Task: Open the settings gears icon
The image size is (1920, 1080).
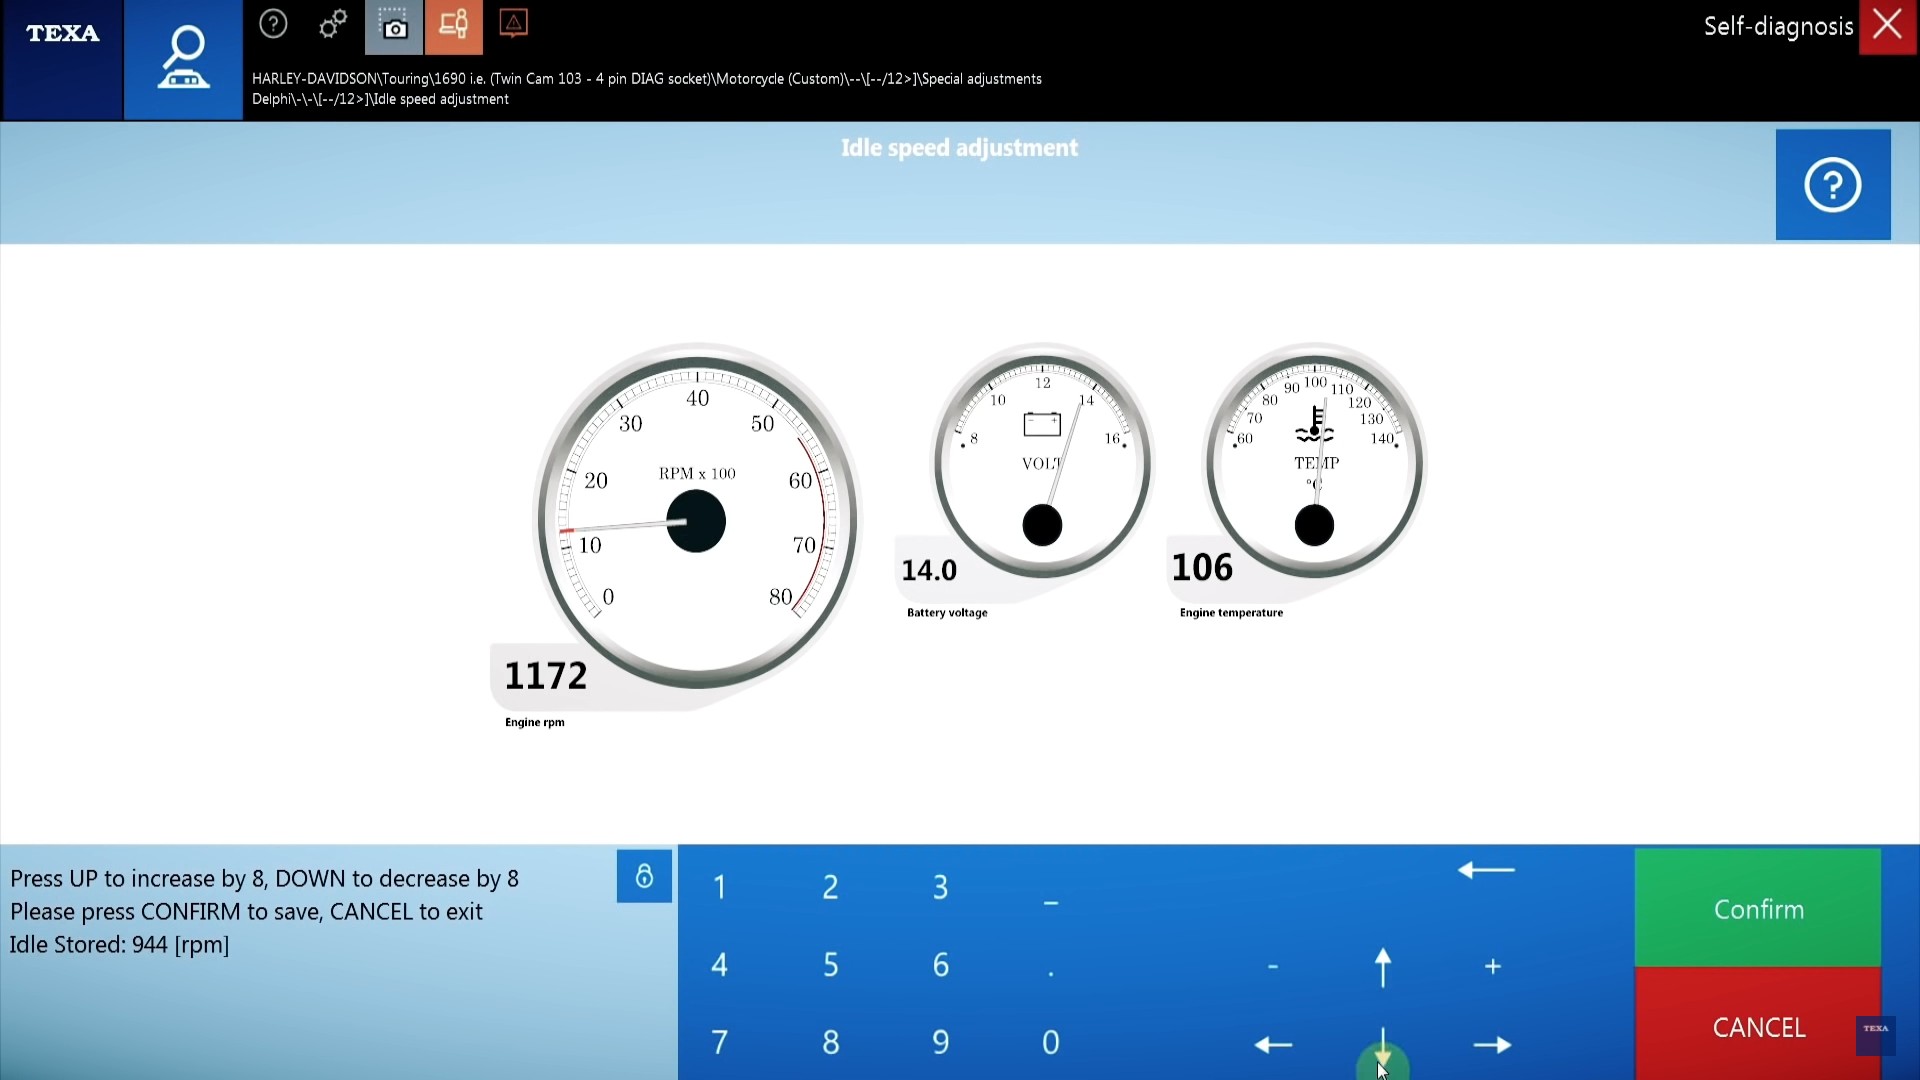Action: coord(333,24)
